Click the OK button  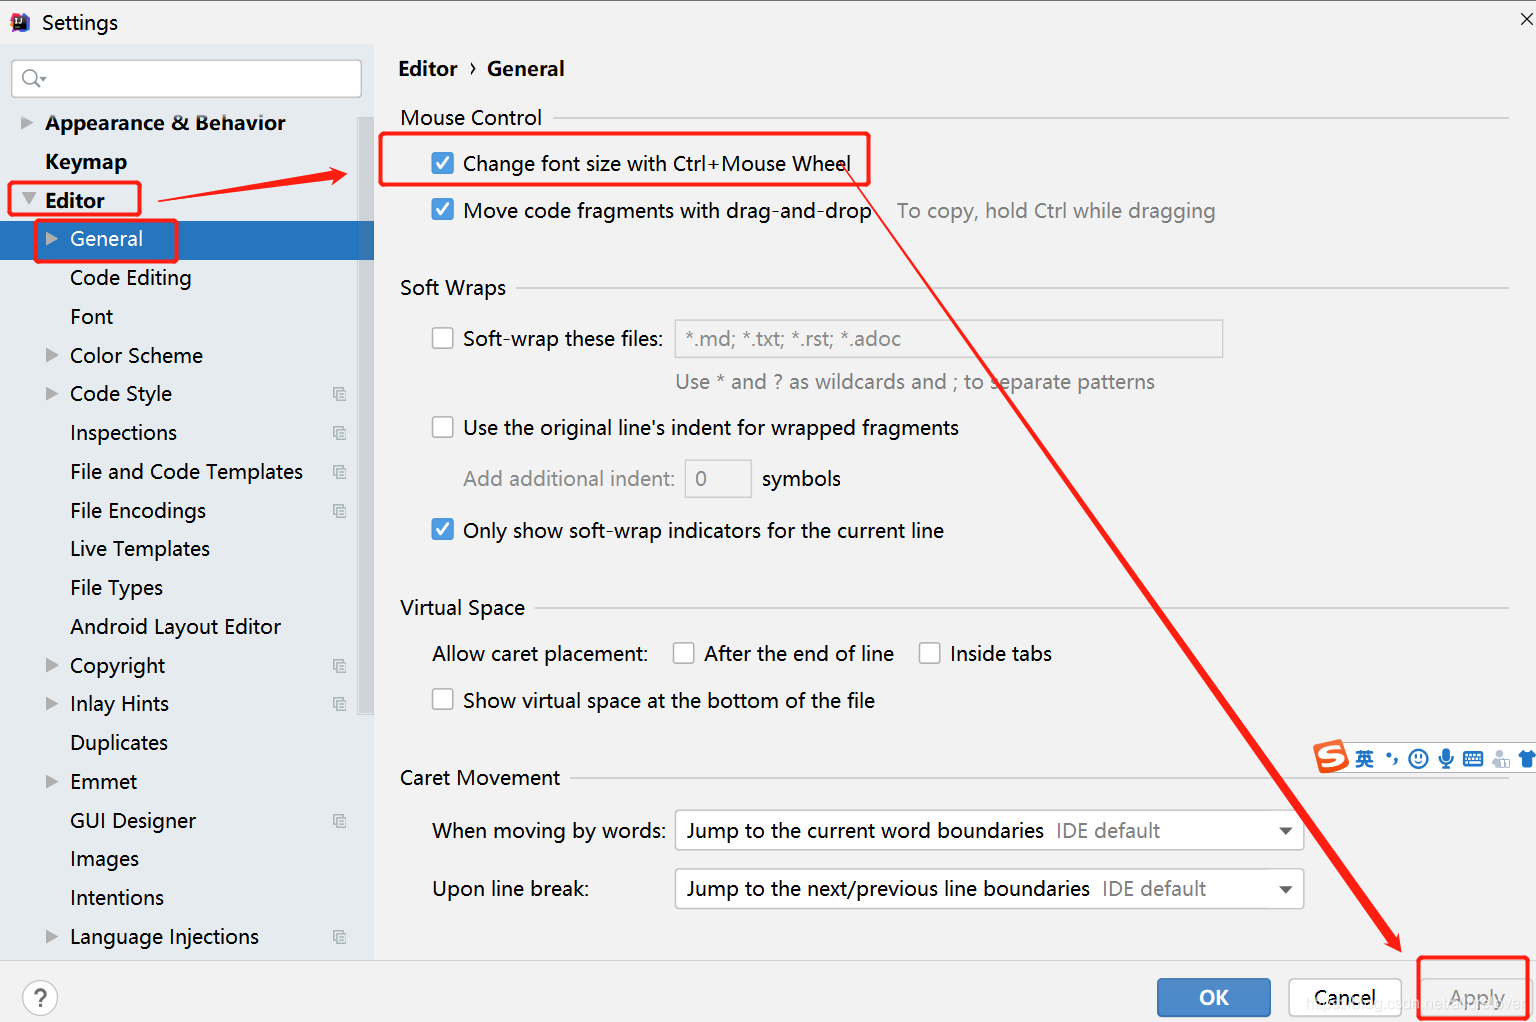1214,997
